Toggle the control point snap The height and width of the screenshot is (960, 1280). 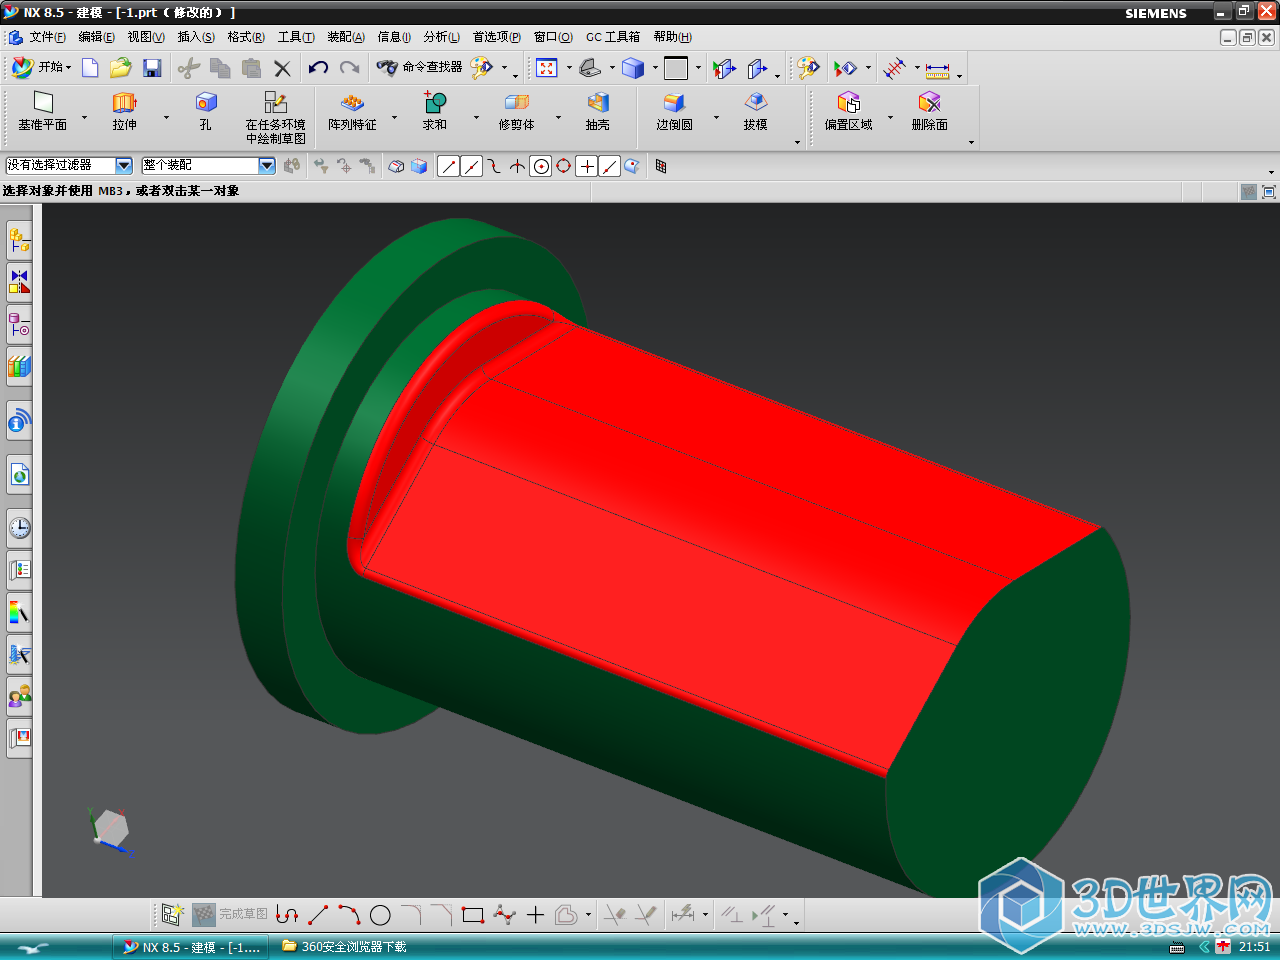tap(494, 166)
